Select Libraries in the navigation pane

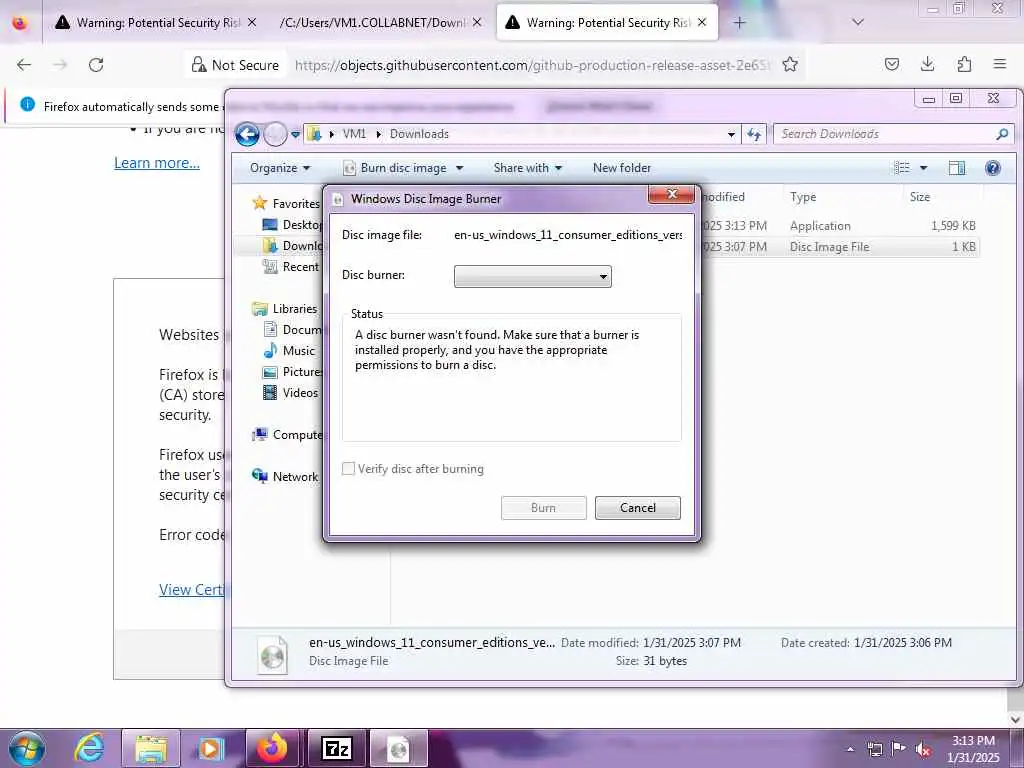(x=285, y=308)
